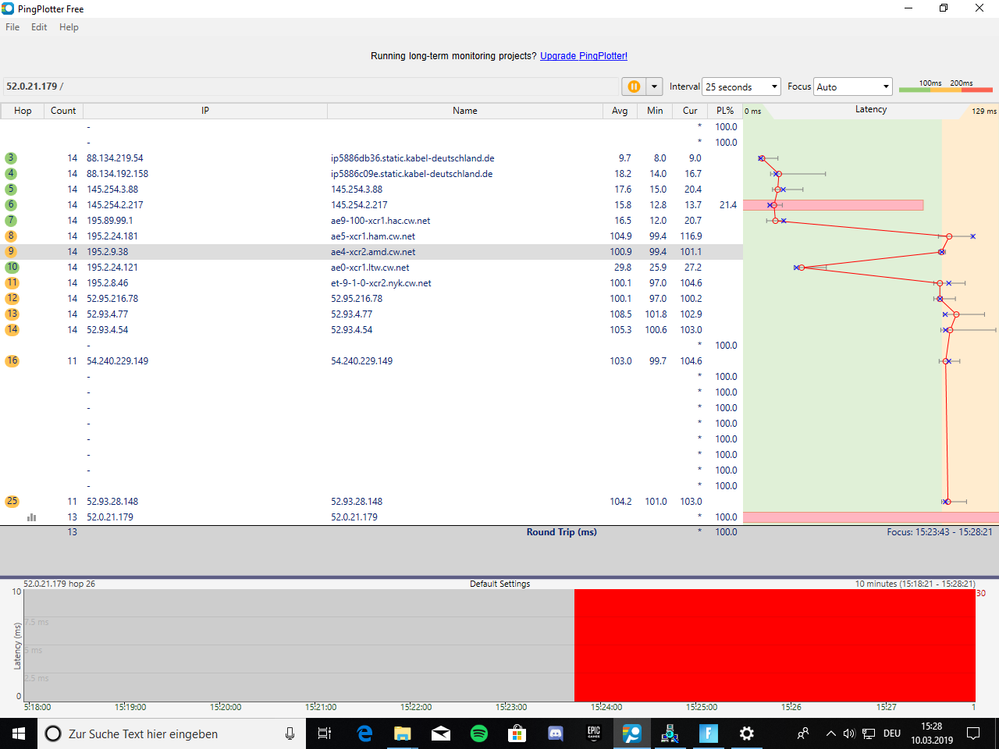
Task: Open the Help menu
Action: coord(69,27)
